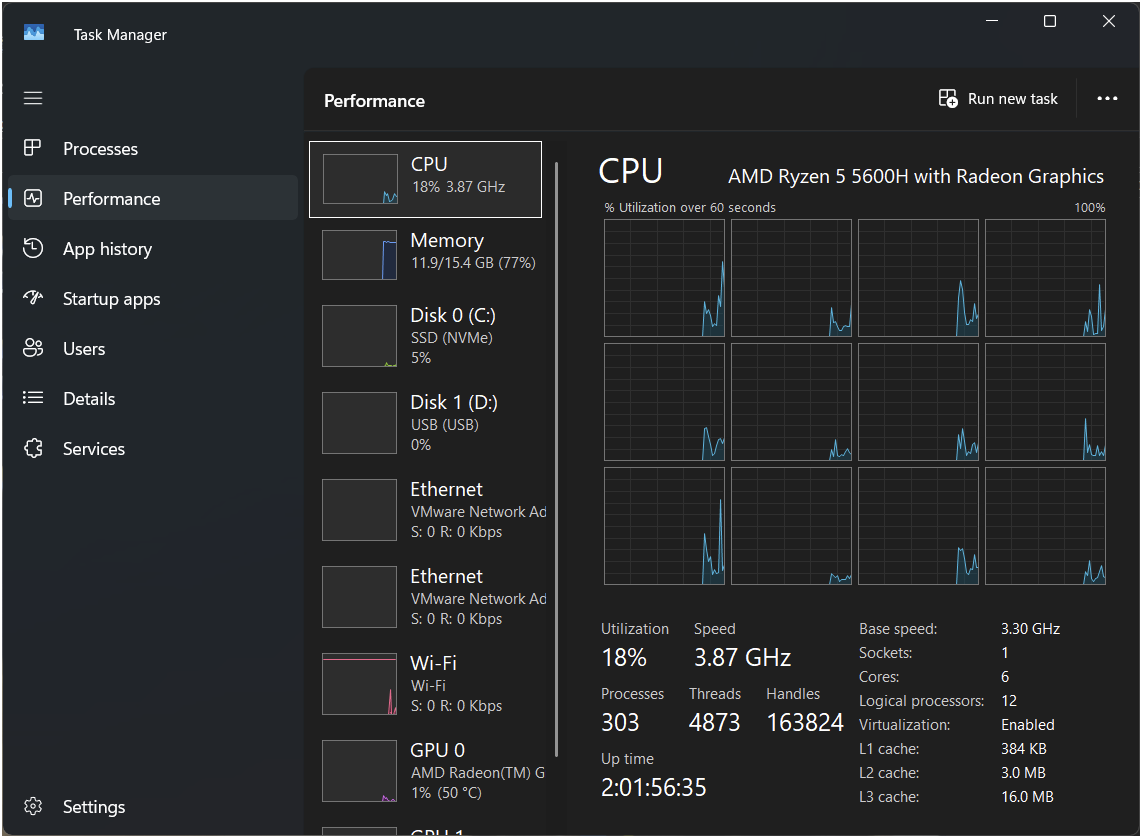1142x838 pixels.
Task: Select the first Ethernet VMware adapter
Action: tap(425, 510)
